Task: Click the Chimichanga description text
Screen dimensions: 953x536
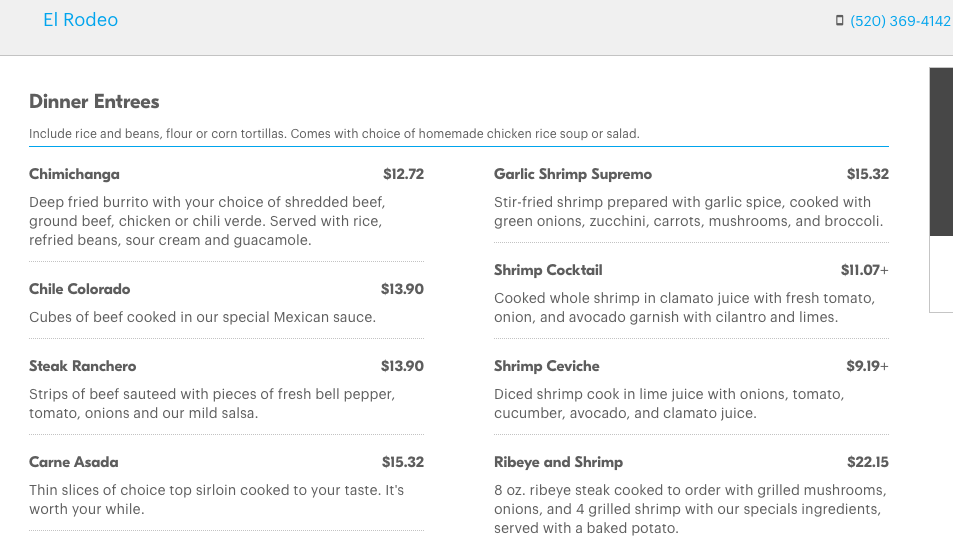Action: click(x=207, y=221)
